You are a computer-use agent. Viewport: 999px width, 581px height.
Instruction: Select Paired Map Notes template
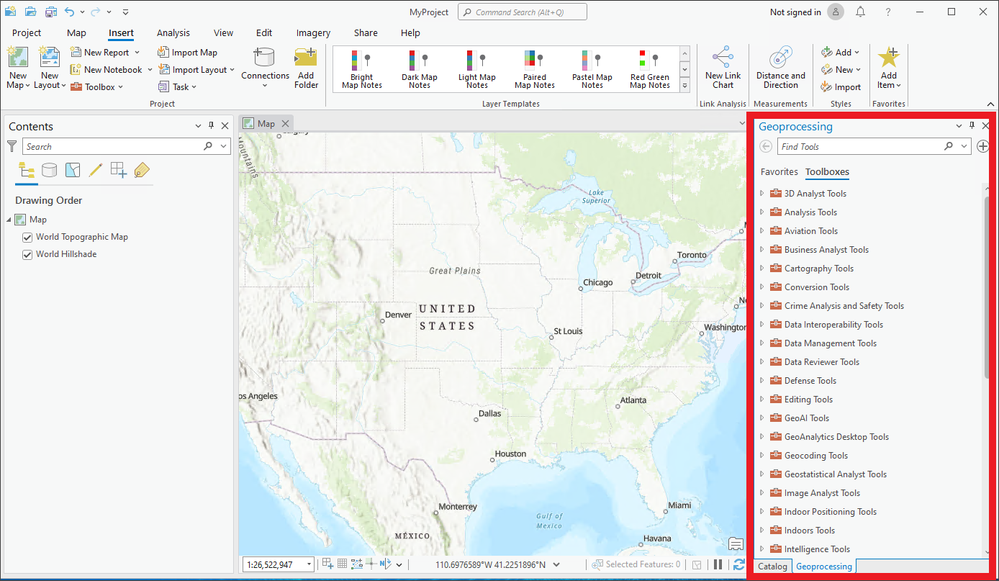click(x=535, y=69)
